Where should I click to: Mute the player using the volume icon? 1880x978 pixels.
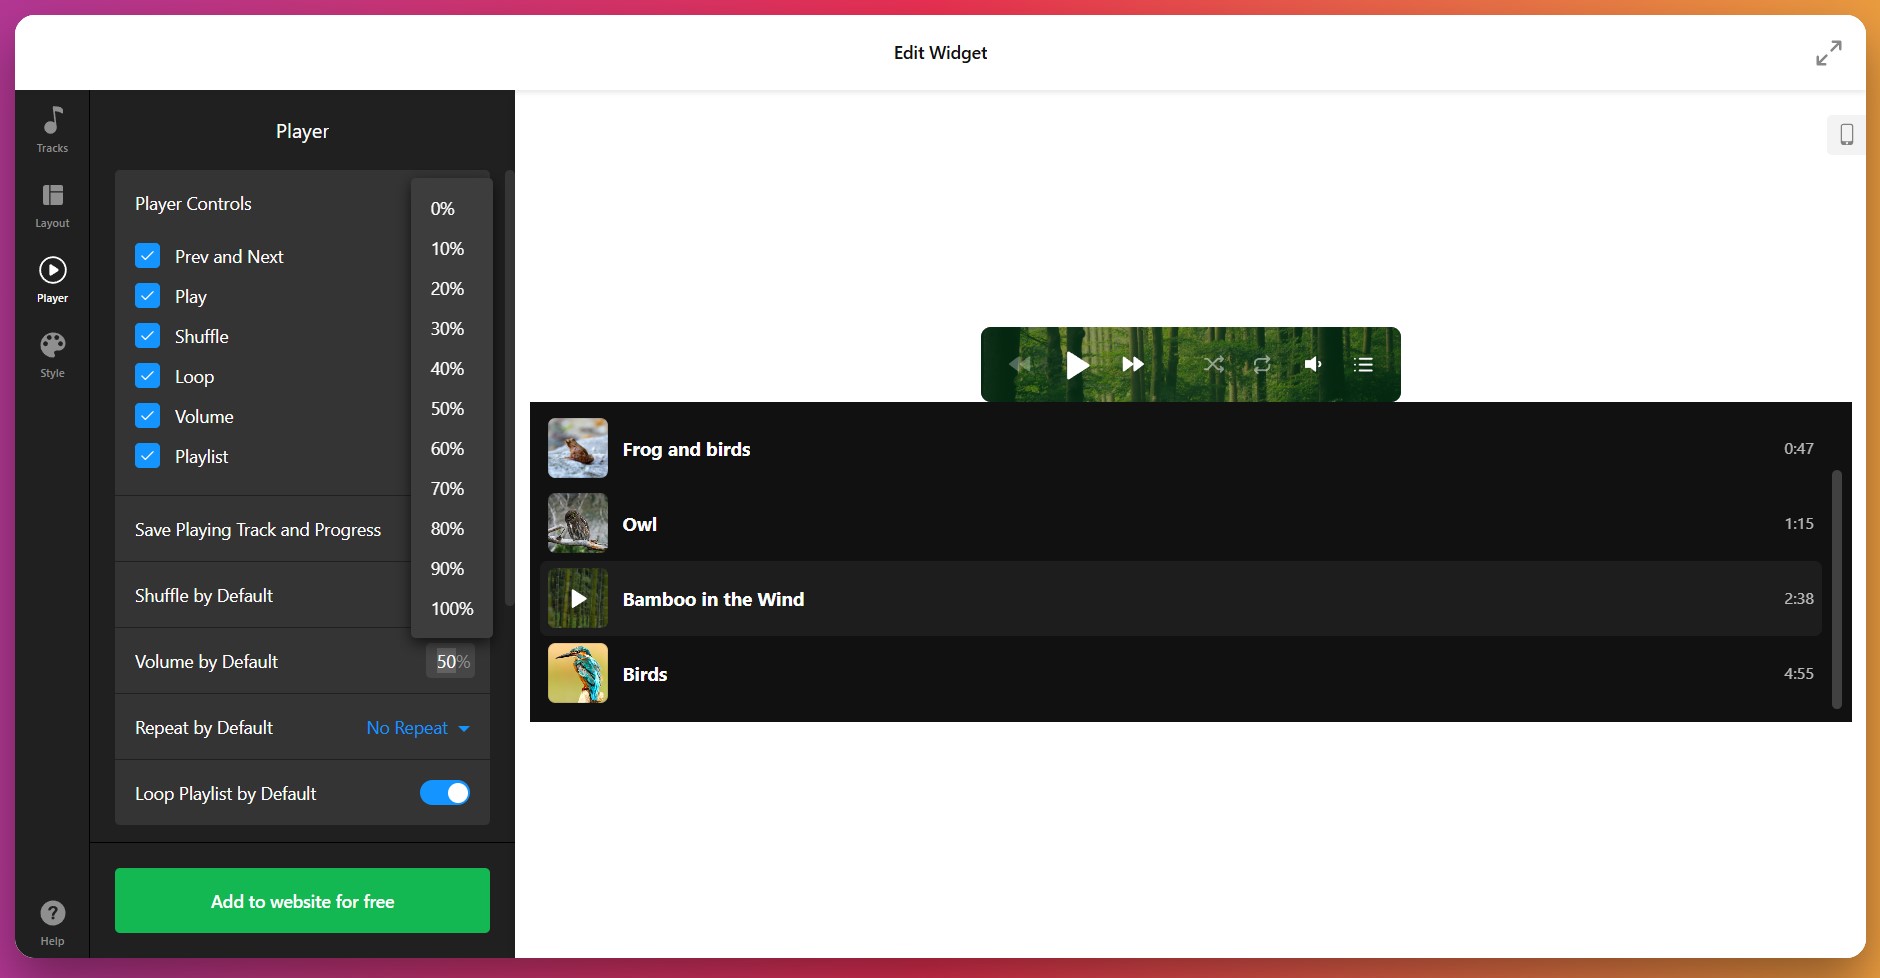click(x=1312, y=364)
